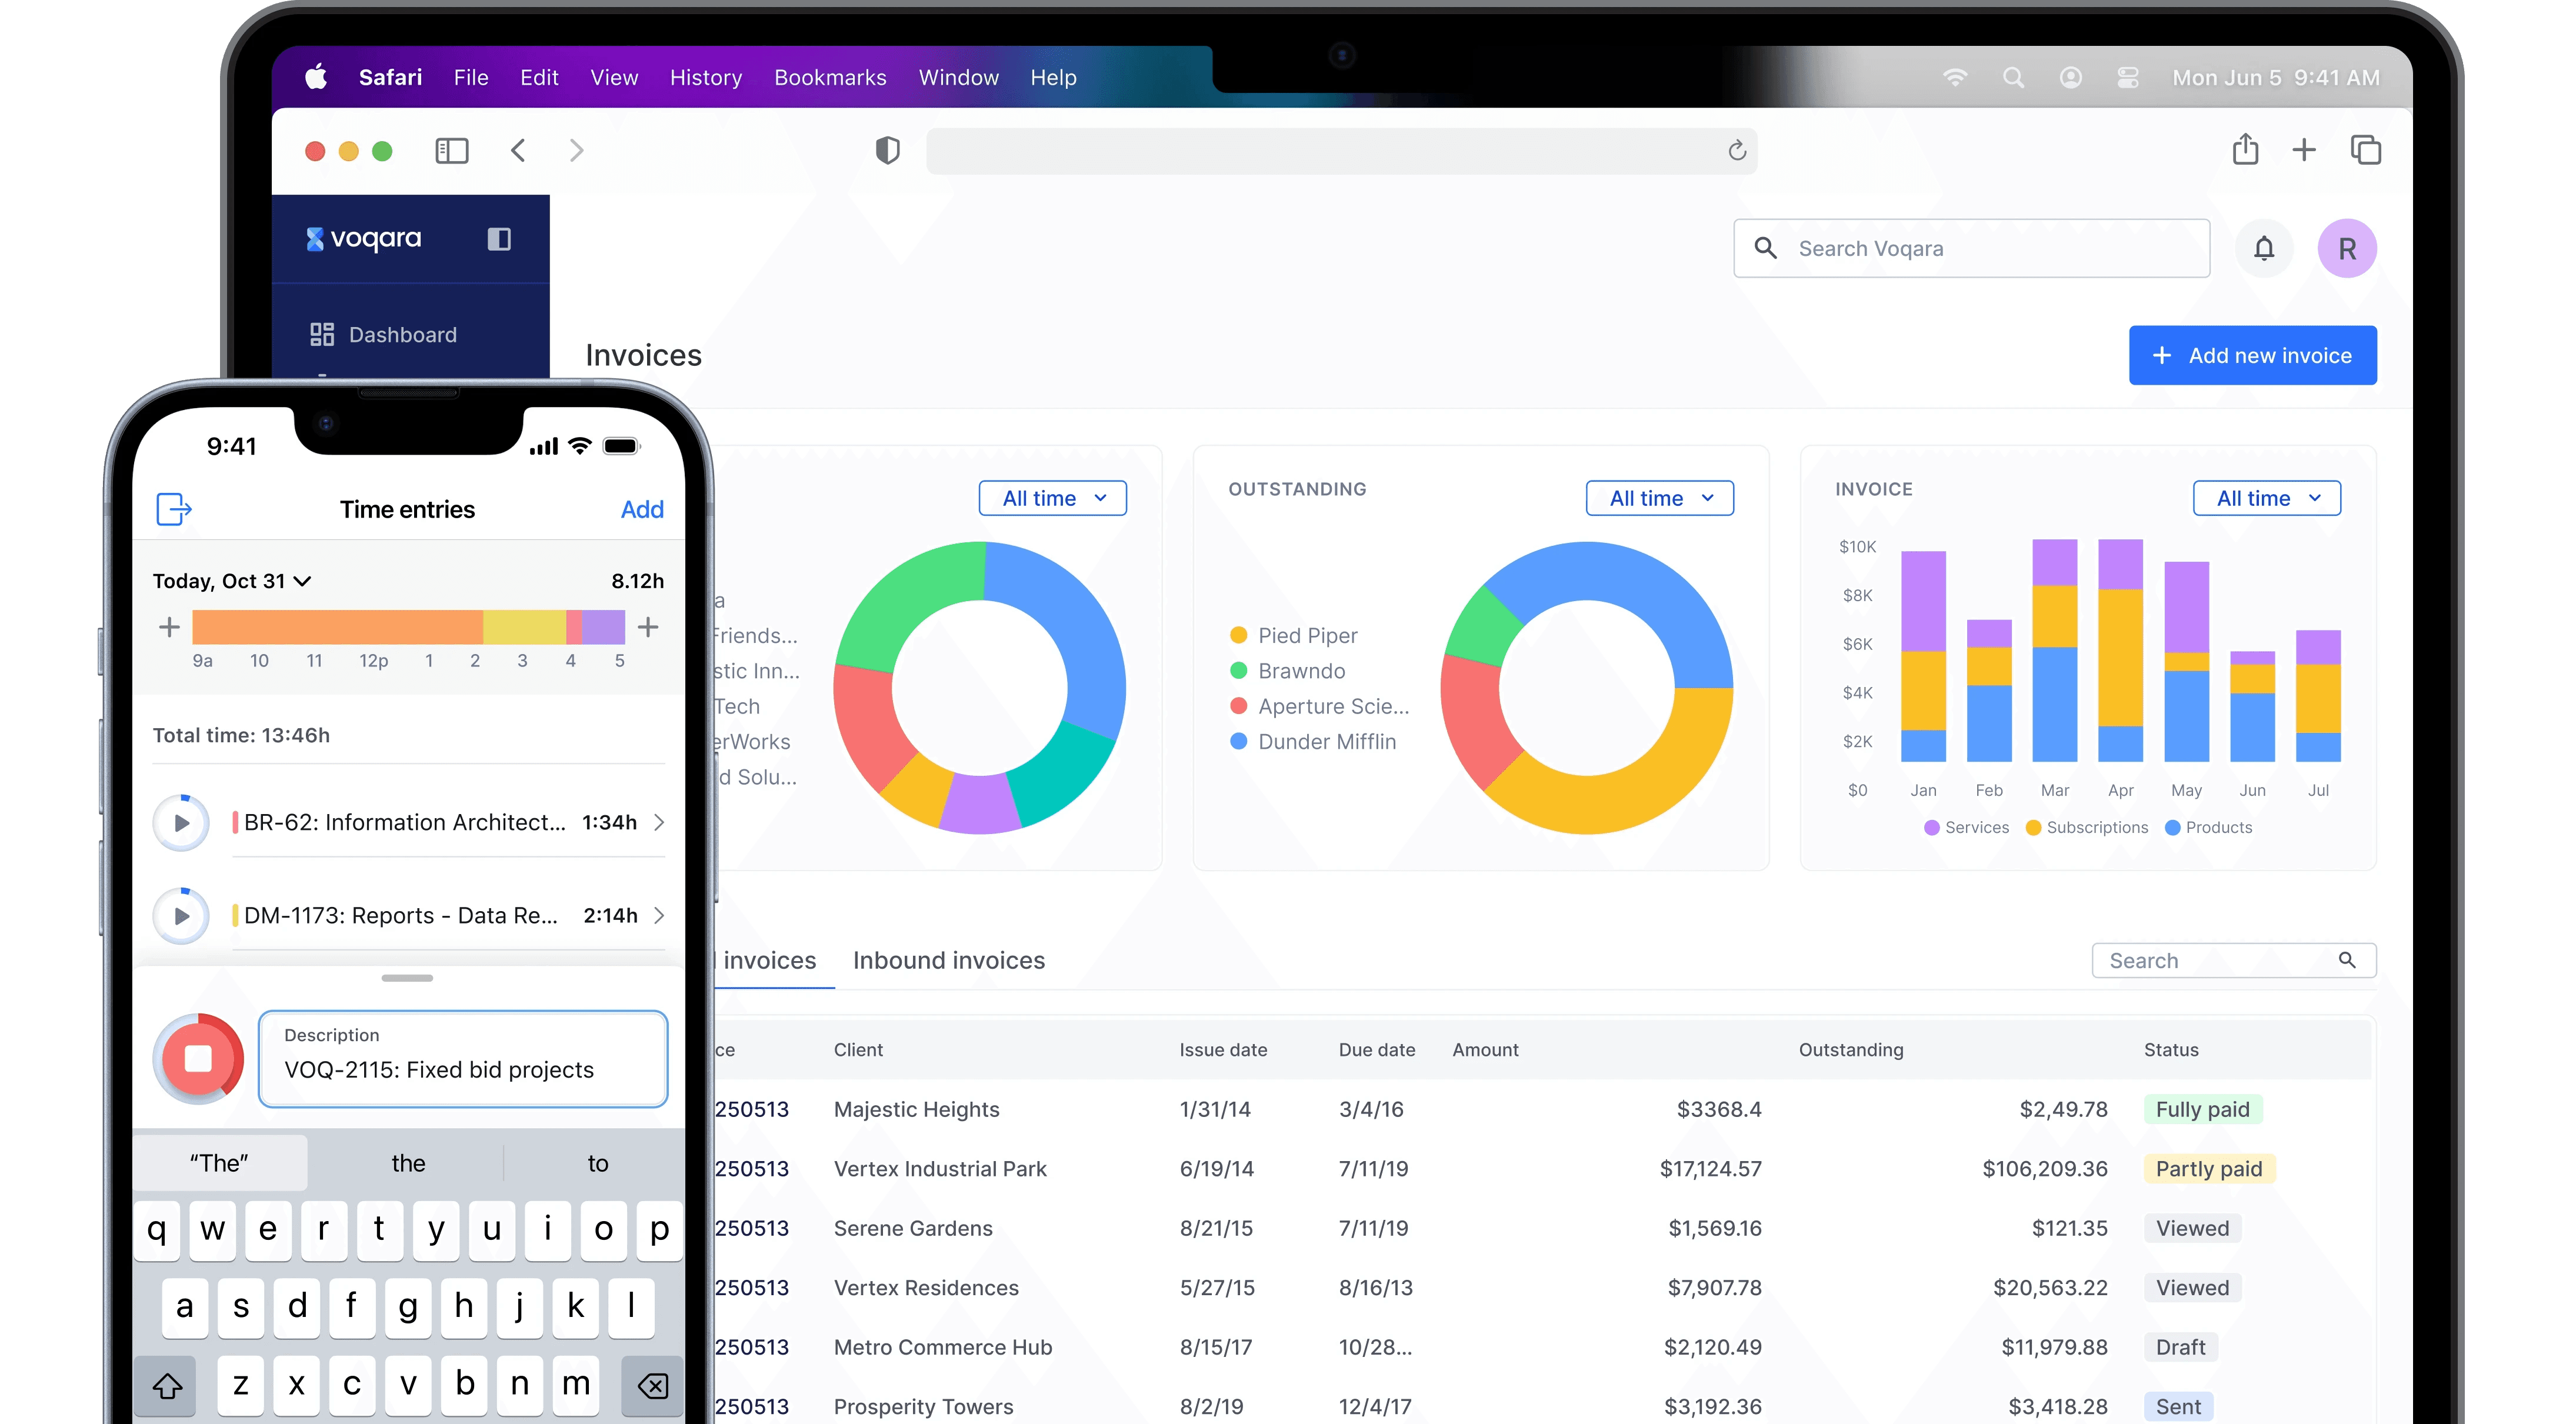Click the orange segment of the time bar
Screen dimensions: 2576x1424
pyautogui.click(x=337, y=627)
